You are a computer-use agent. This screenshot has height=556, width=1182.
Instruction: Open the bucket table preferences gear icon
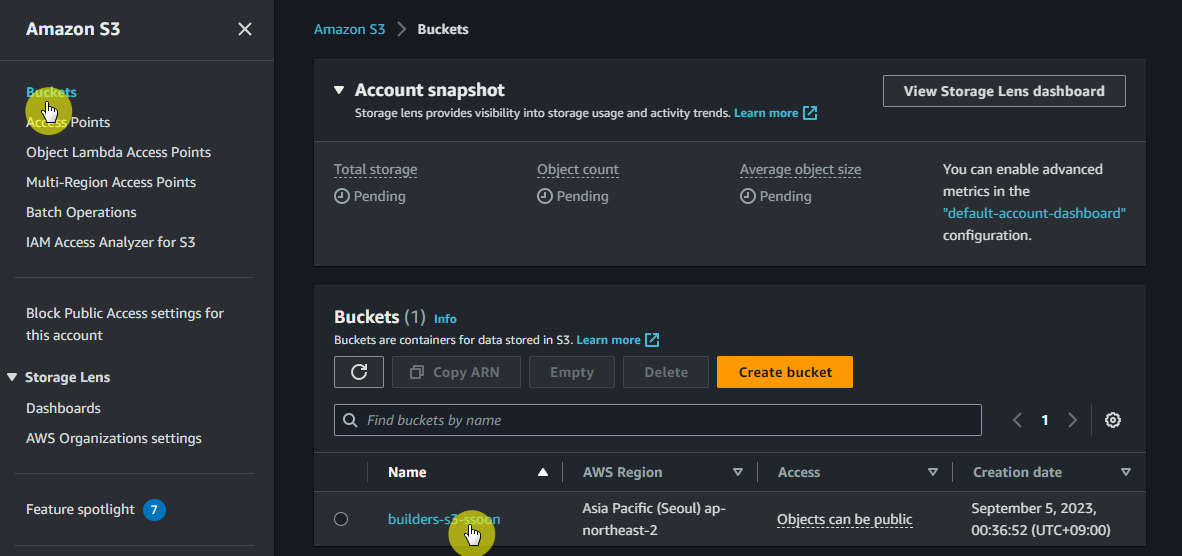pos(1112,420)
